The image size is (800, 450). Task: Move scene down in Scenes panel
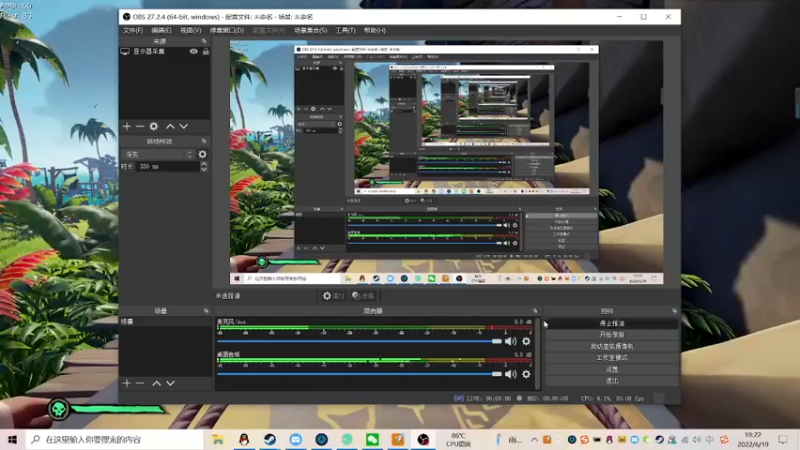point(170,383)
